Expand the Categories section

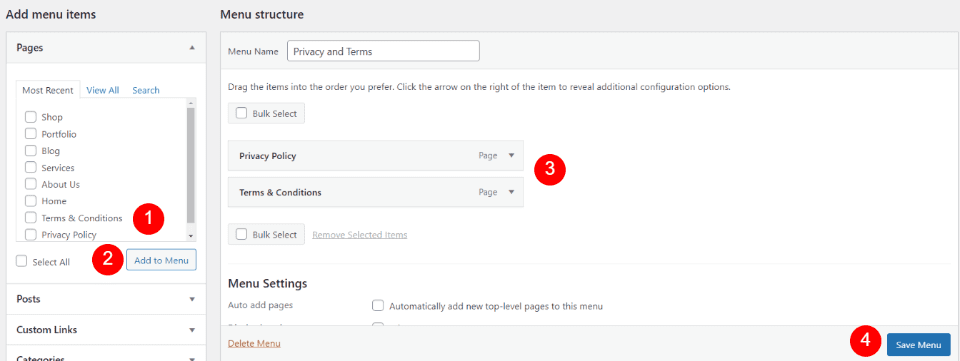point(192,358)
